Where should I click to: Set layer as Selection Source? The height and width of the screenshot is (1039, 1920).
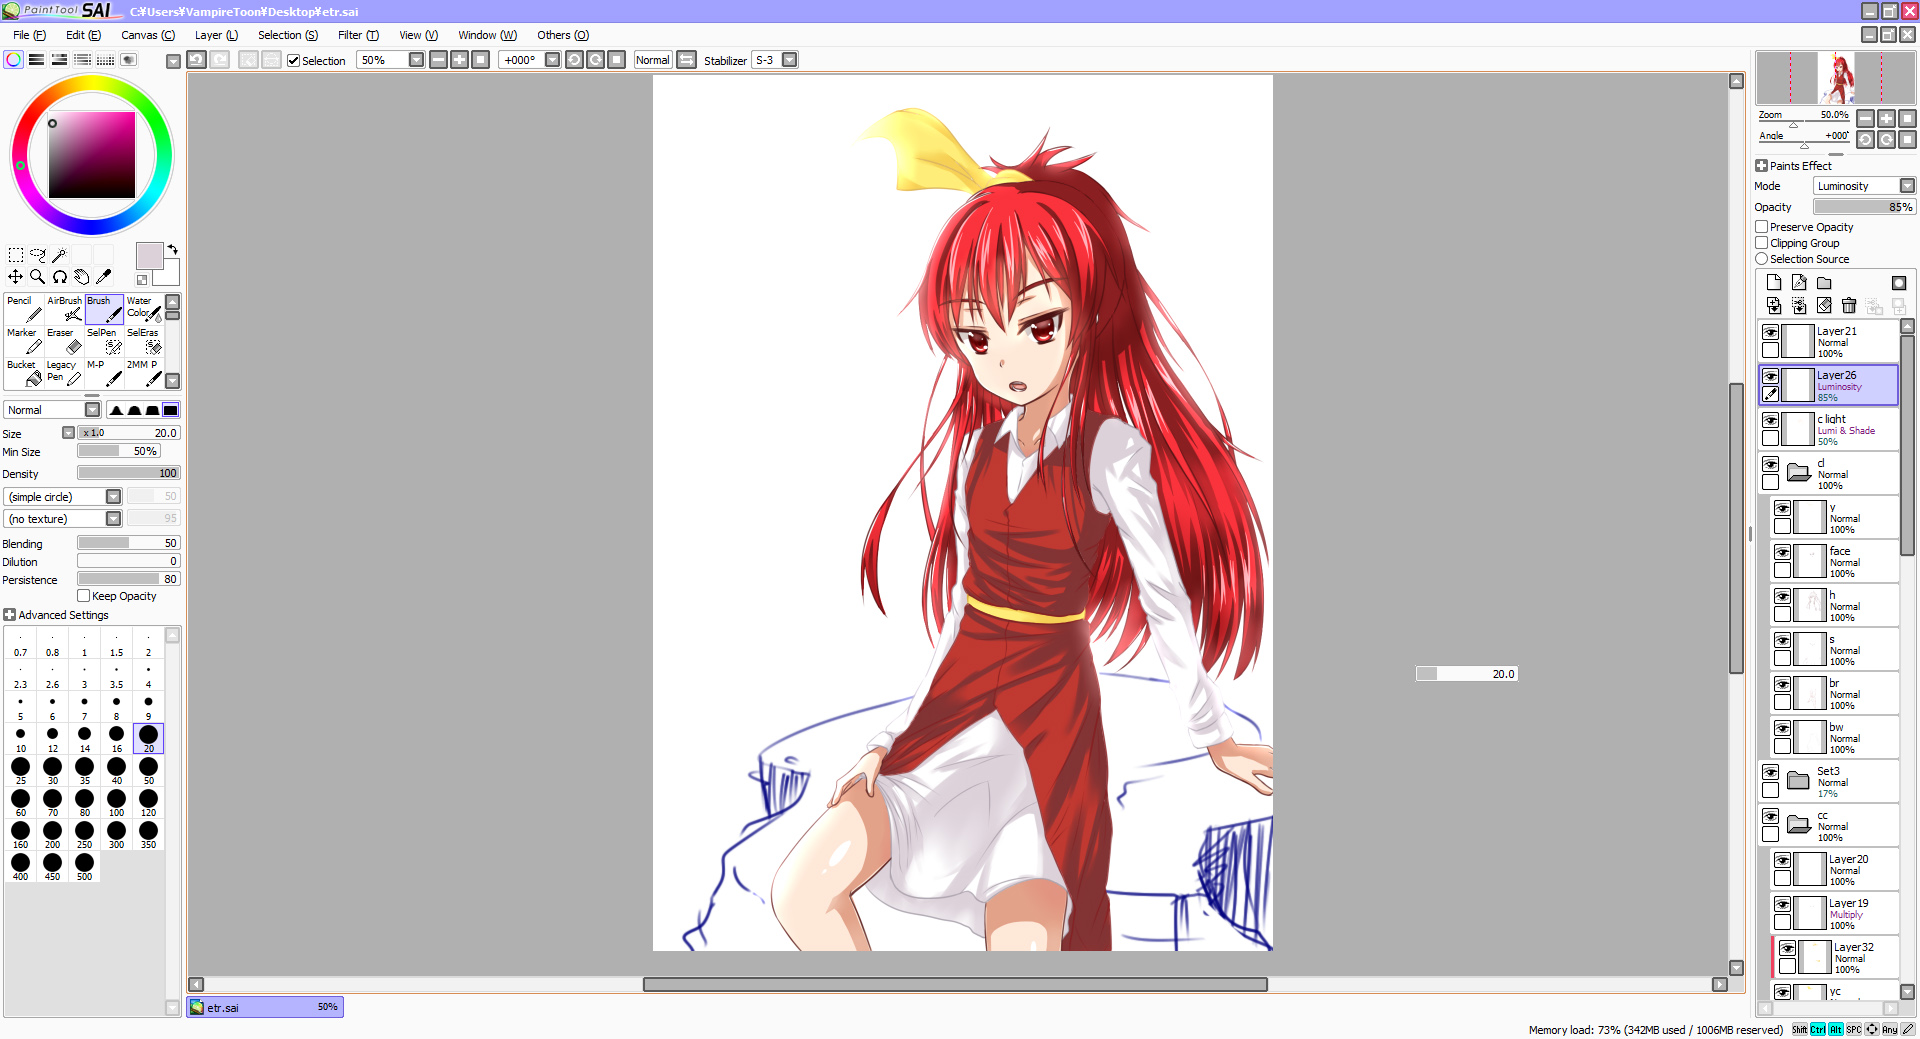(x=1762, y=259)
